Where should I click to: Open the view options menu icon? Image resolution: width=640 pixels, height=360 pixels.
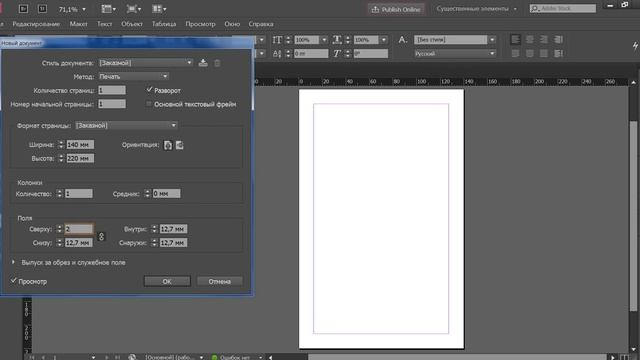pos(108,9)
